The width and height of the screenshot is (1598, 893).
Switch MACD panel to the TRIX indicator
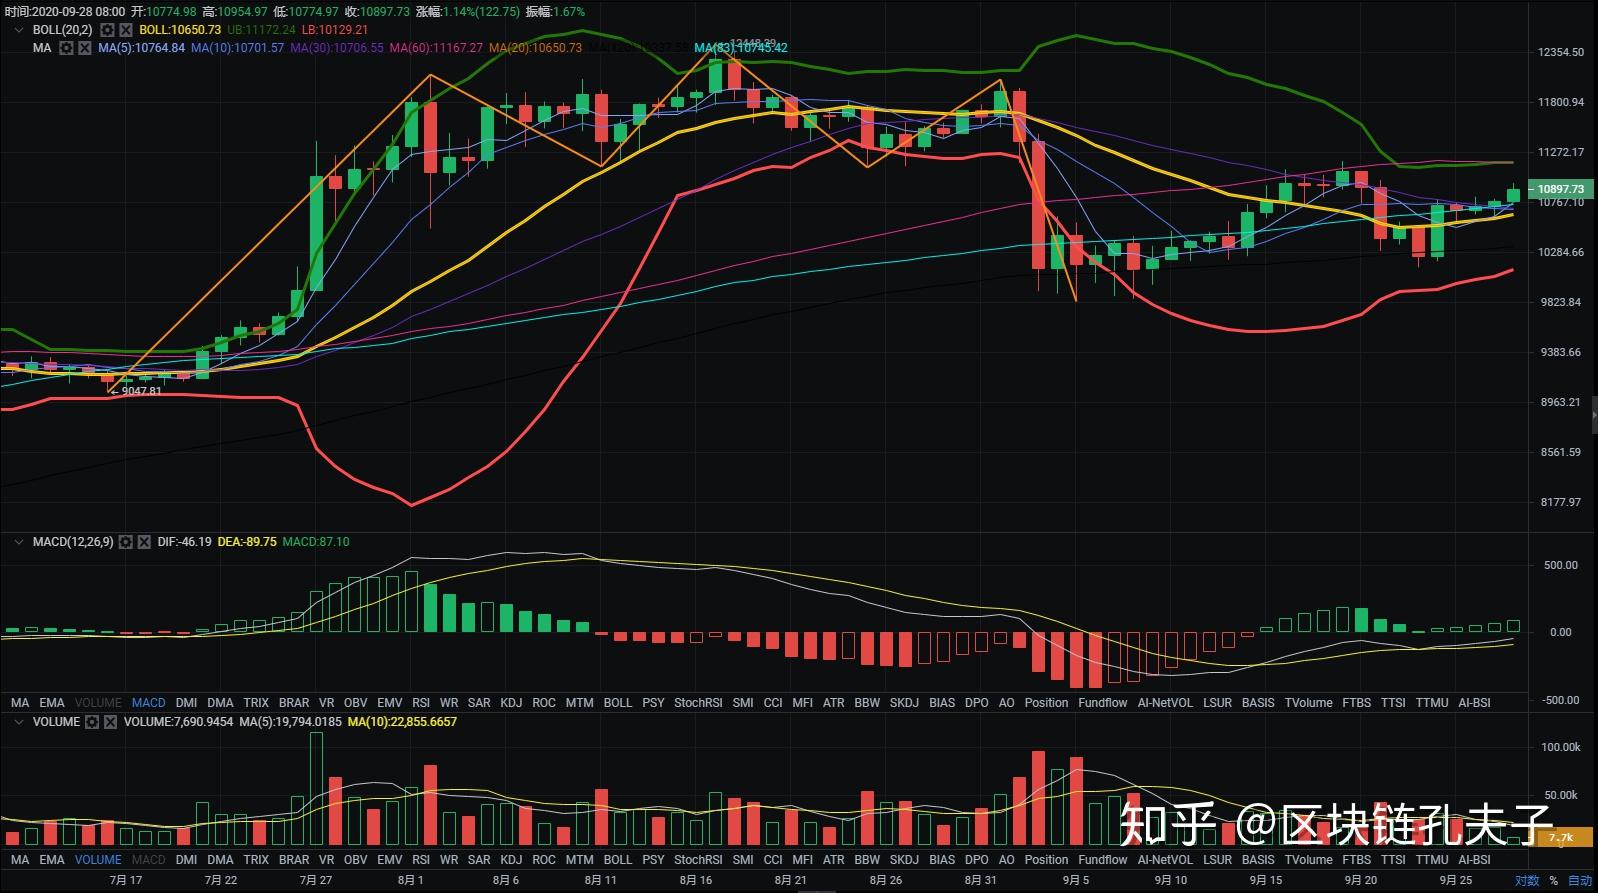tap(256, 703)
